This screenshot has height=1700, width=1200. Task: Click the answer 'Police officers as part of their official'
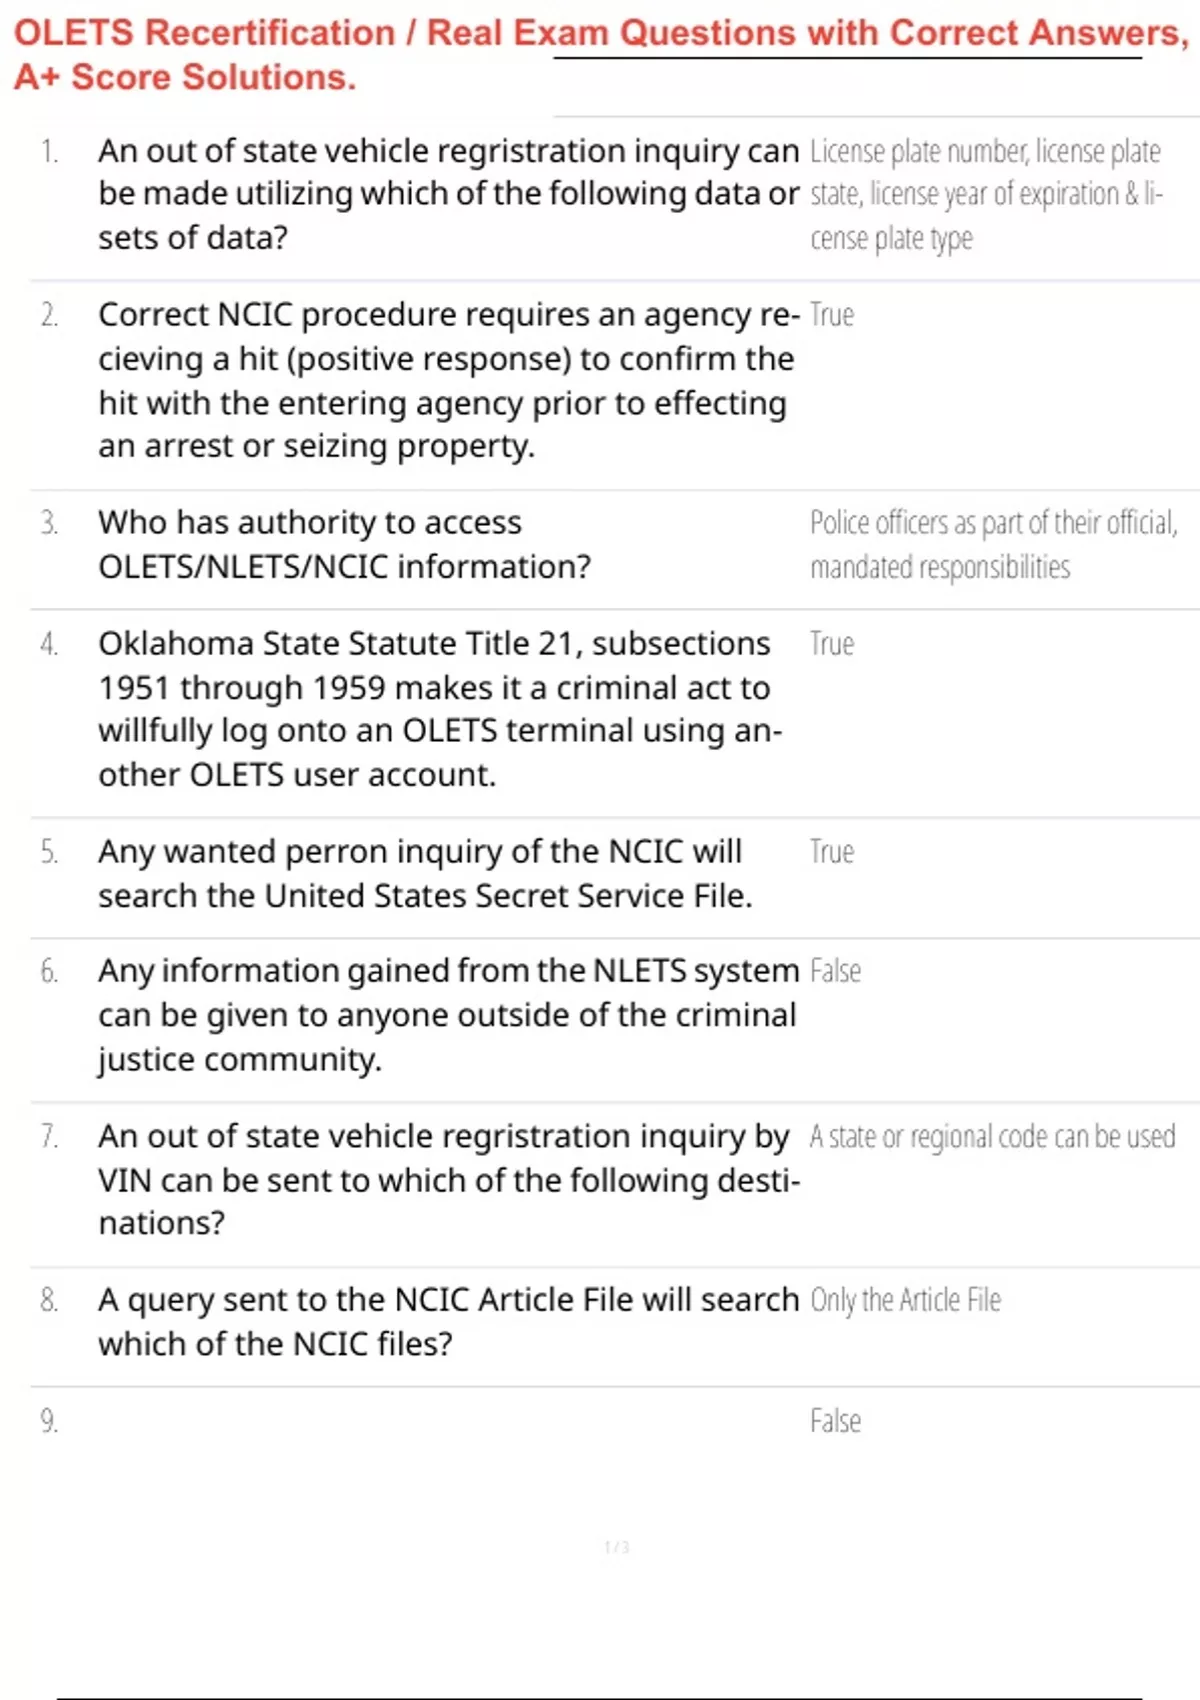(993, 545)
